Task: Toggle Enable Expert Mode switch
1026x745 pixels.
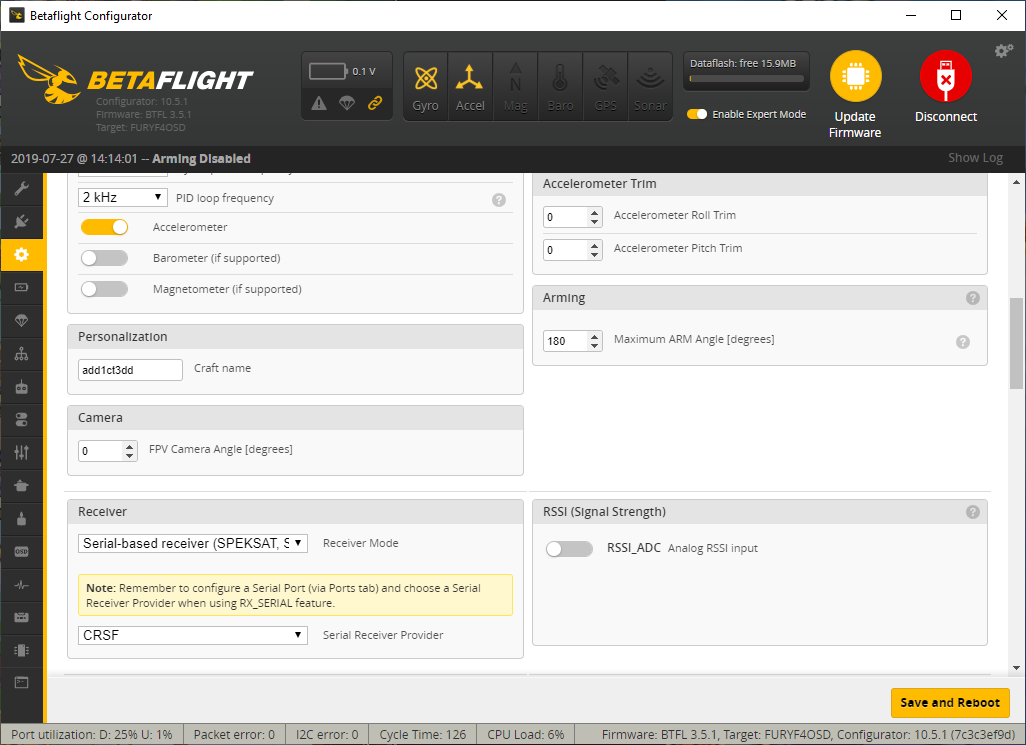Action: [697, 114]
